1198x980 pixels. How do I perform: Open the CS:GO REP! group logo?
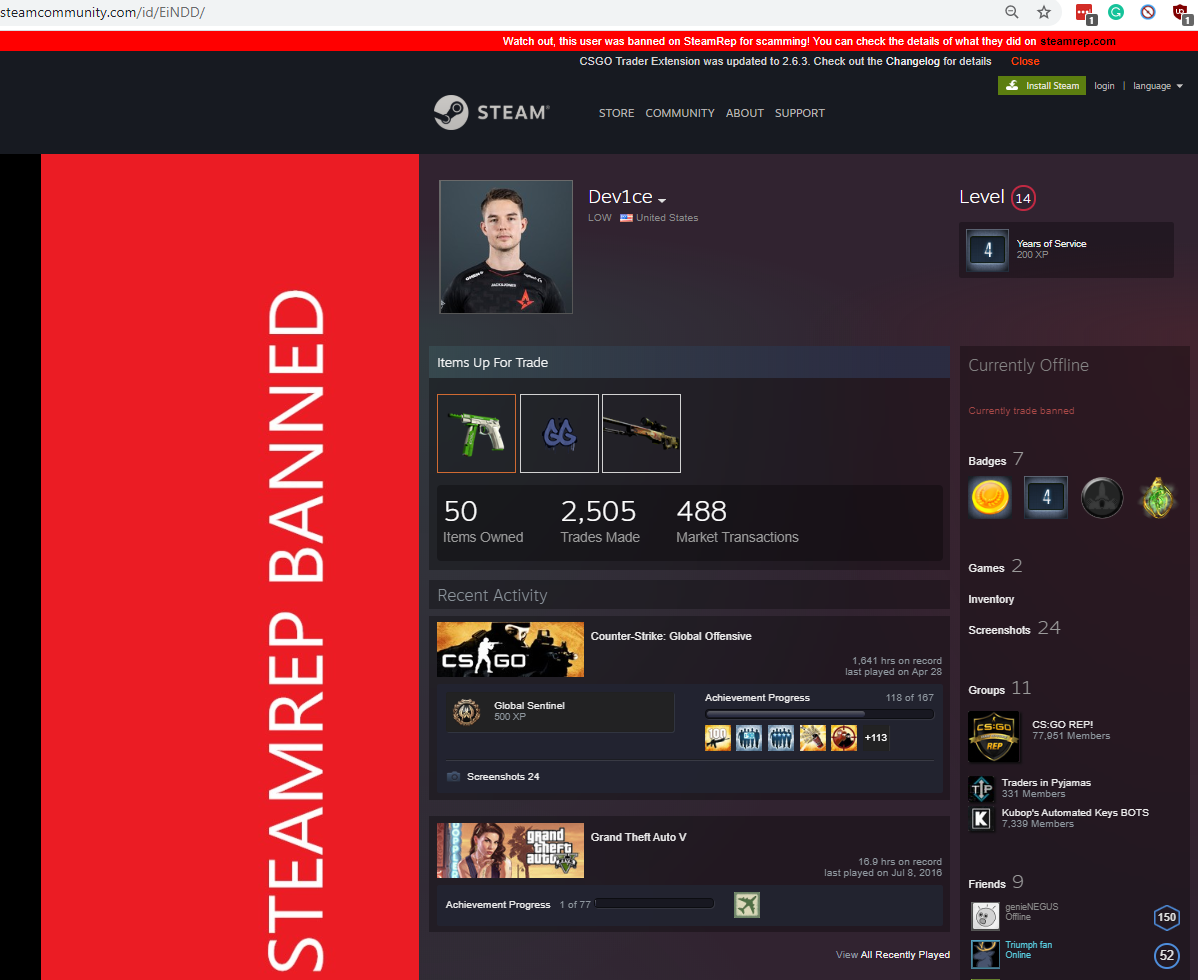tap(993, 736)
